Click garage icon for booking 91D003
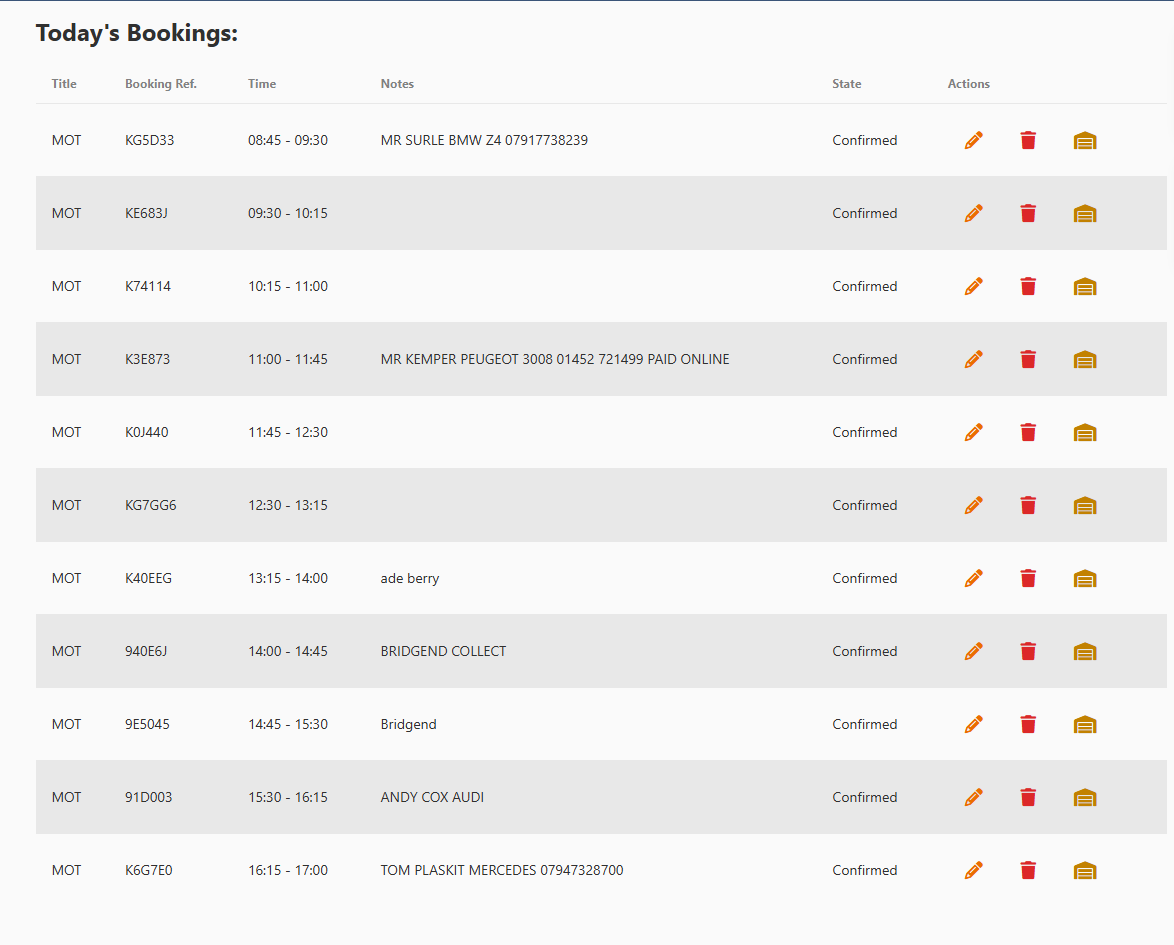Screen dimensions: 1174x945 pos(1085,798)
